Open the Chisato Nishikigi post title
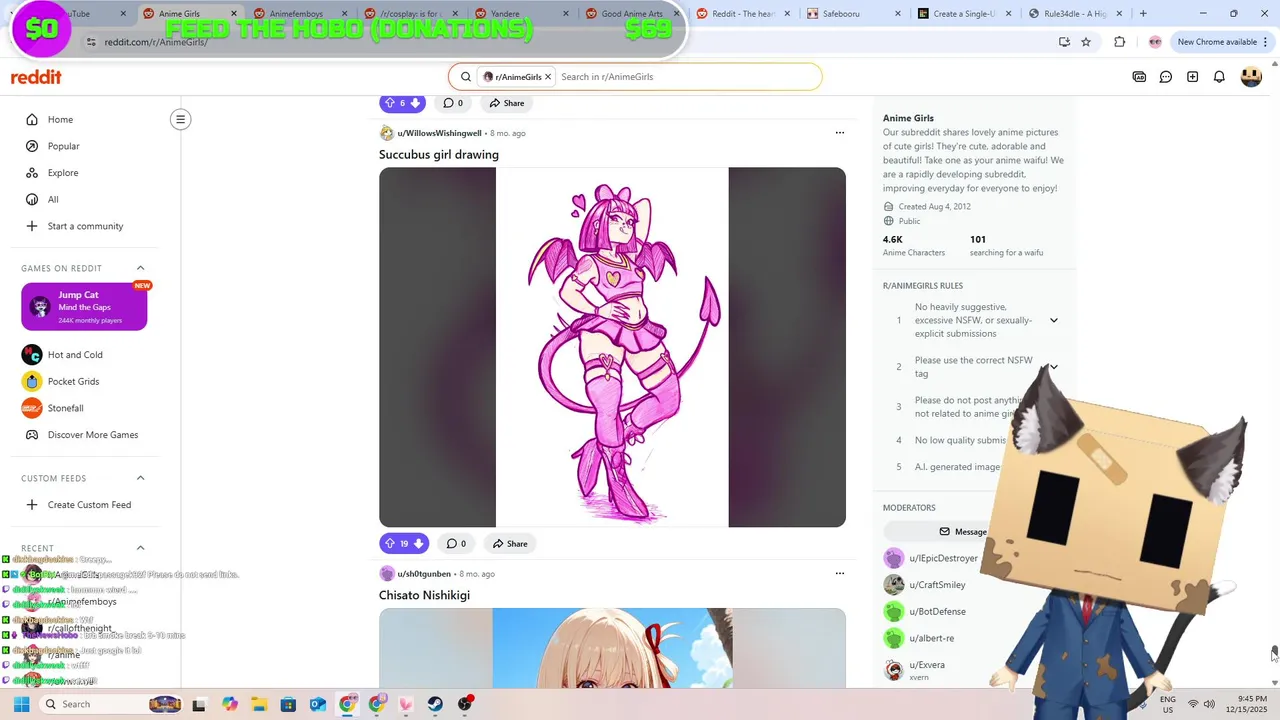 pos(424,595)
